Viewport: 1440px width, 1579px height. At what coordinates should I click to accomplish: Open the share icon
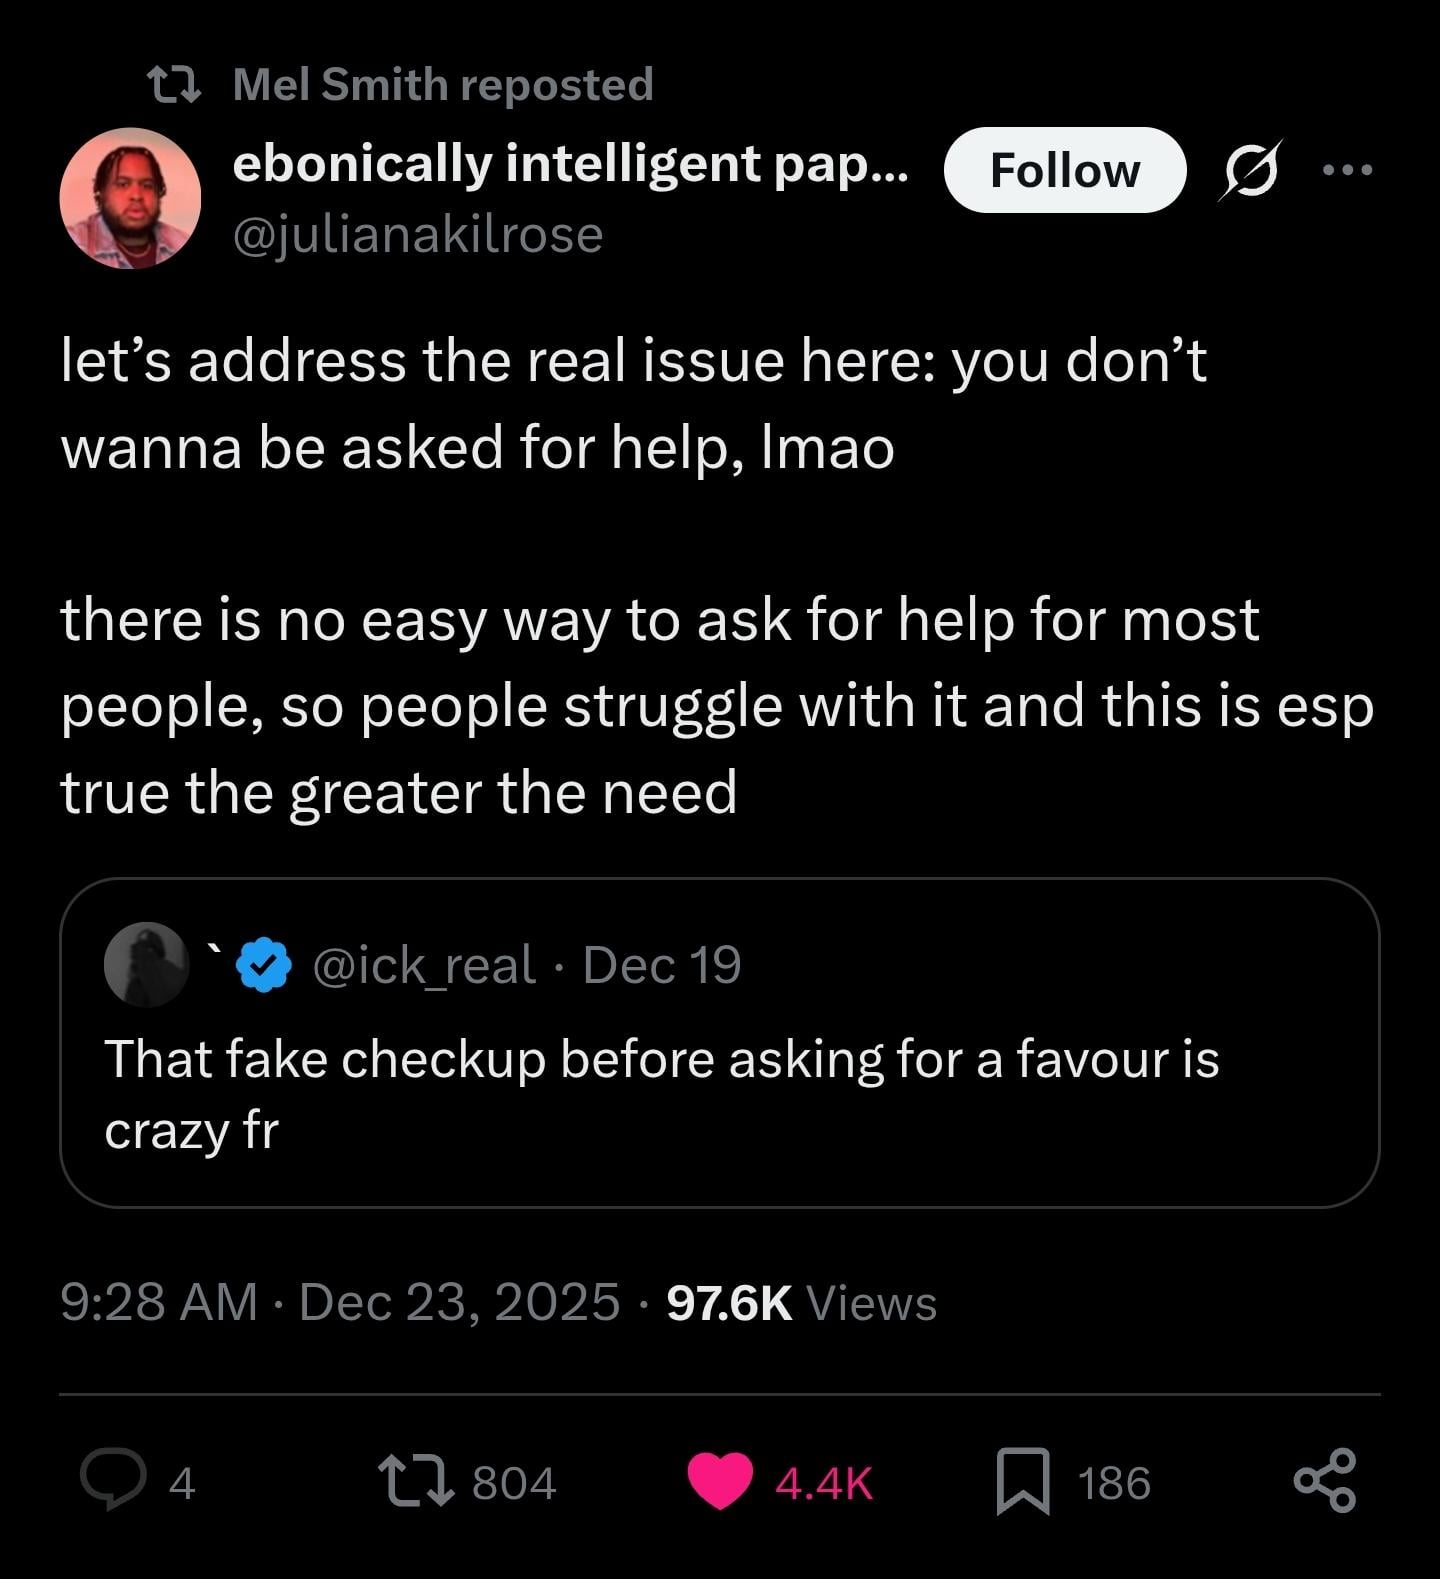click(x=1325, y=1481)
